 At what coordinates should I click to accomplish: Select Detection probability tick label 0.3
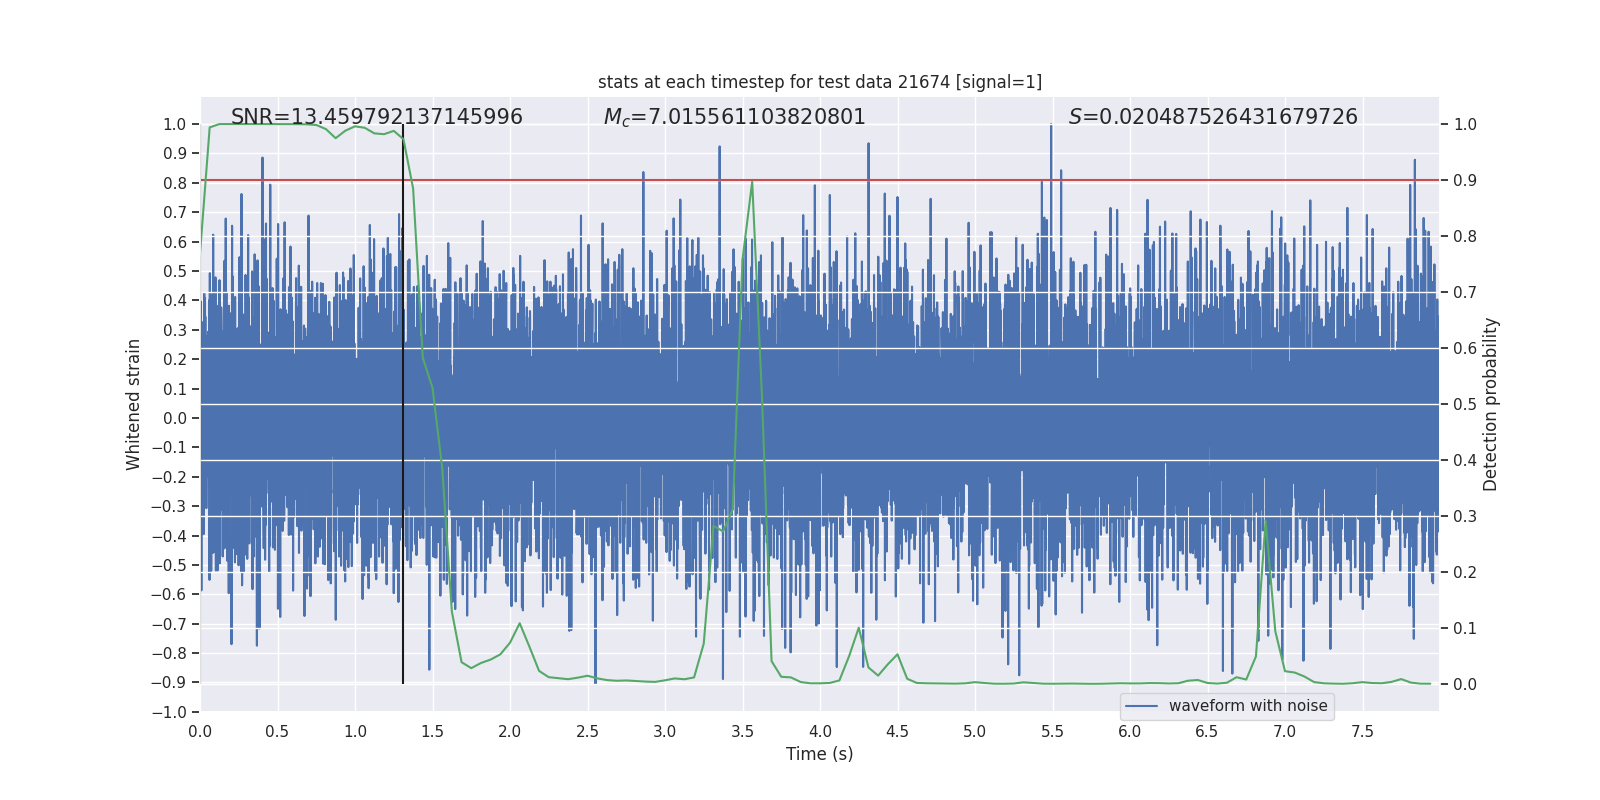(x=1465, y=517)
